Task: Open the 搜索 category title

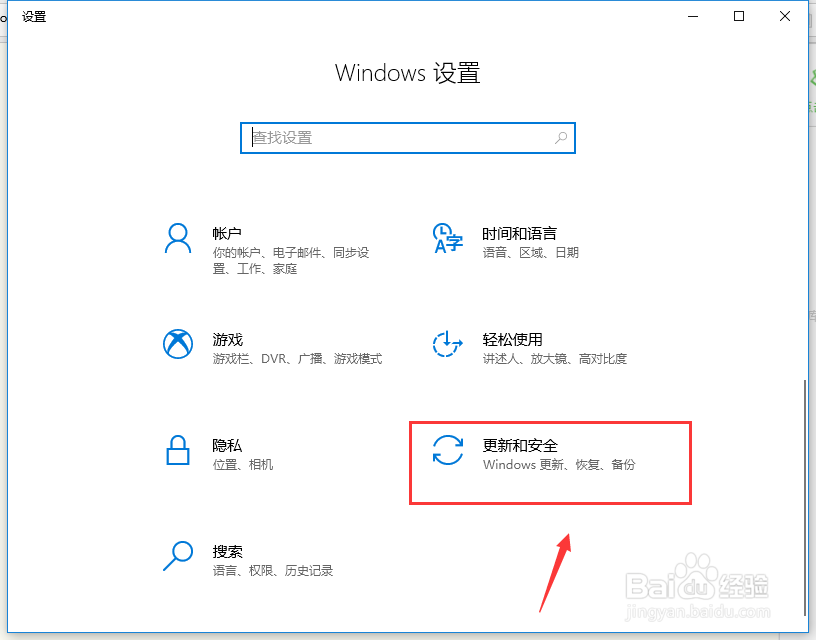Action: pos(227,552)
